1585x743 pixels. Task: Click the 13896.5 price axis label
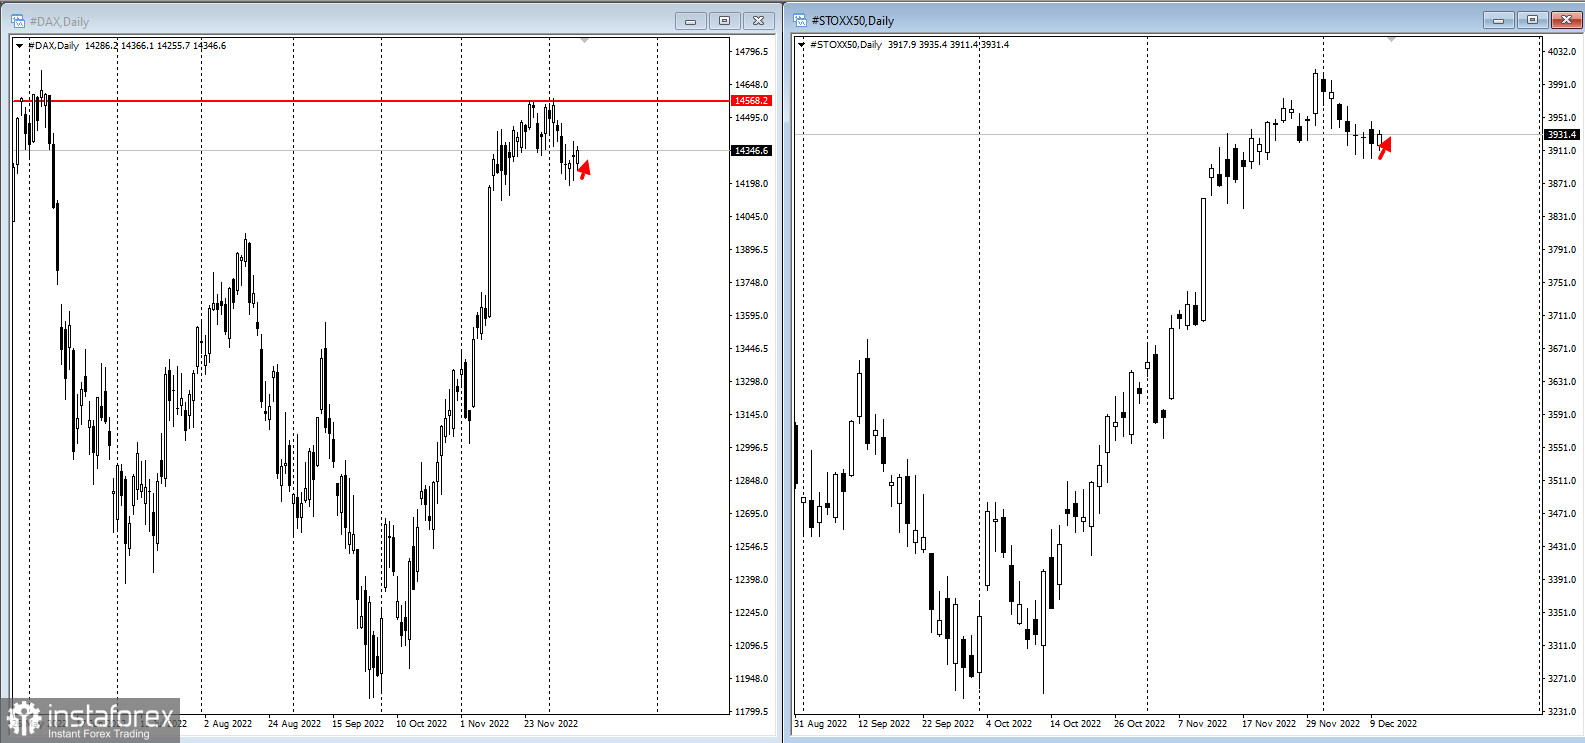[752, 250]
